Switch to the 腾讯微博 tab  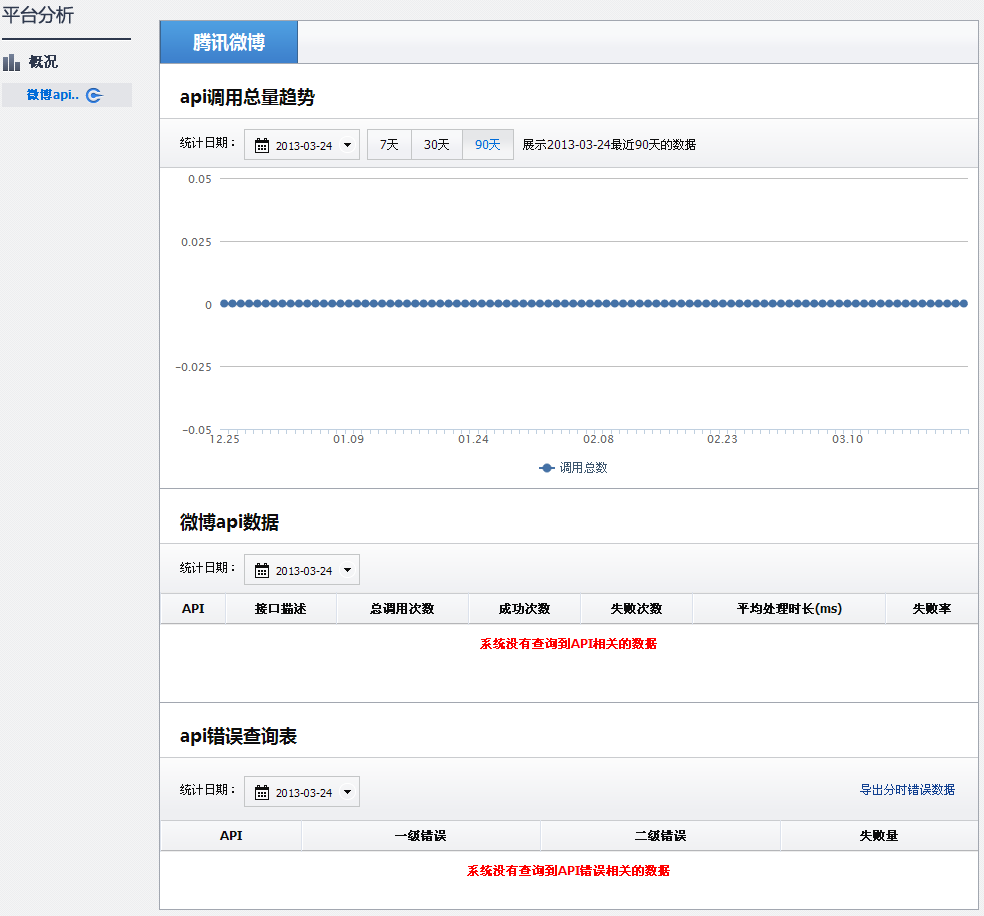coord(229,43)
